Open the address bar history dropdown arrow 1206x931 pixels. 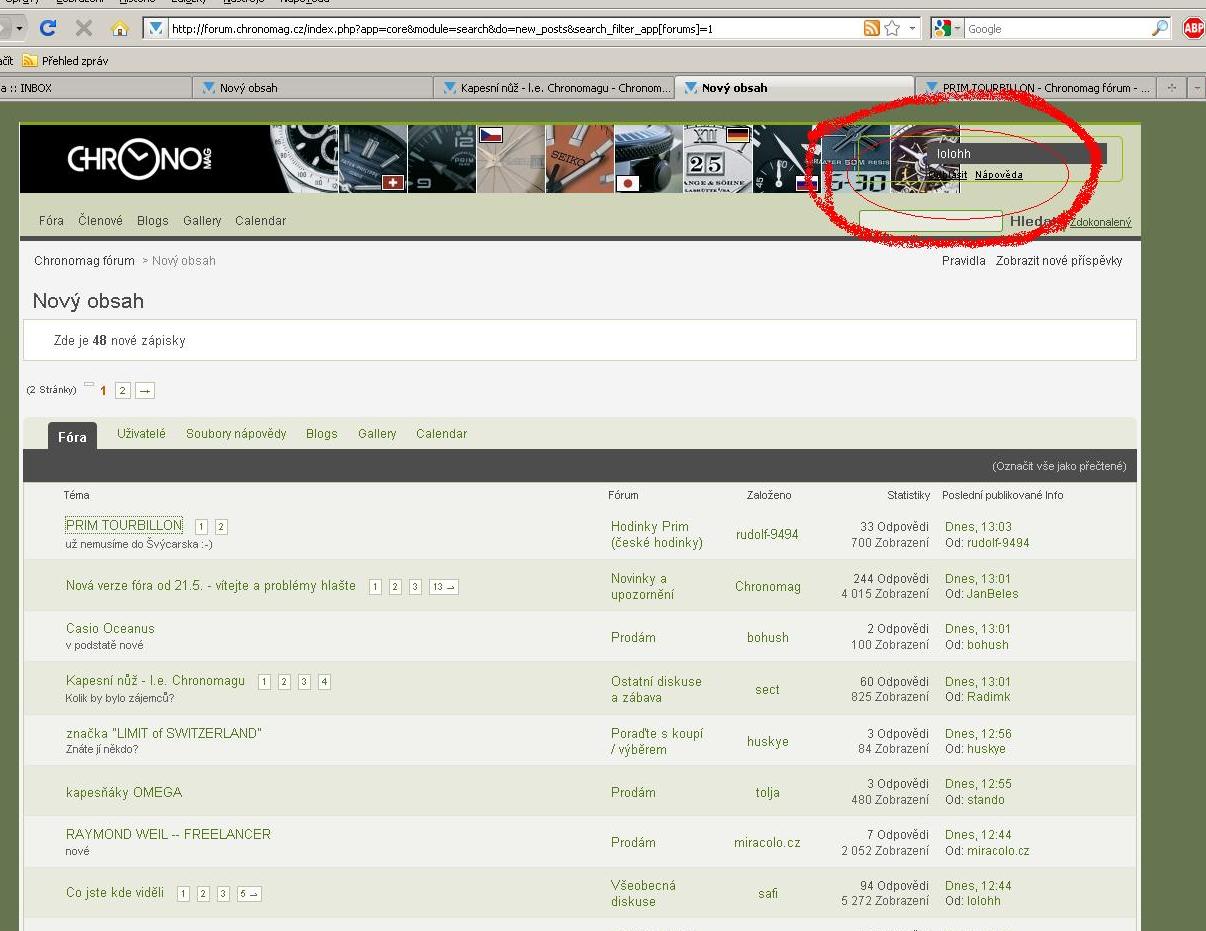[912, 29]
